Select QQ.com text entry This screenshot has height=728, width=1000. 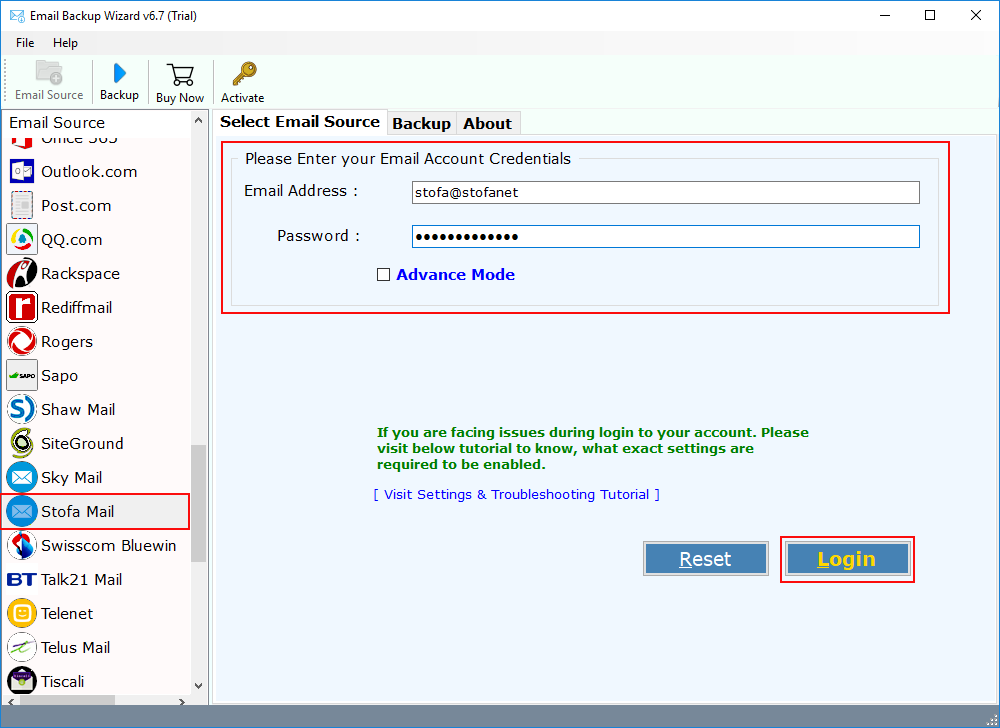72,240
